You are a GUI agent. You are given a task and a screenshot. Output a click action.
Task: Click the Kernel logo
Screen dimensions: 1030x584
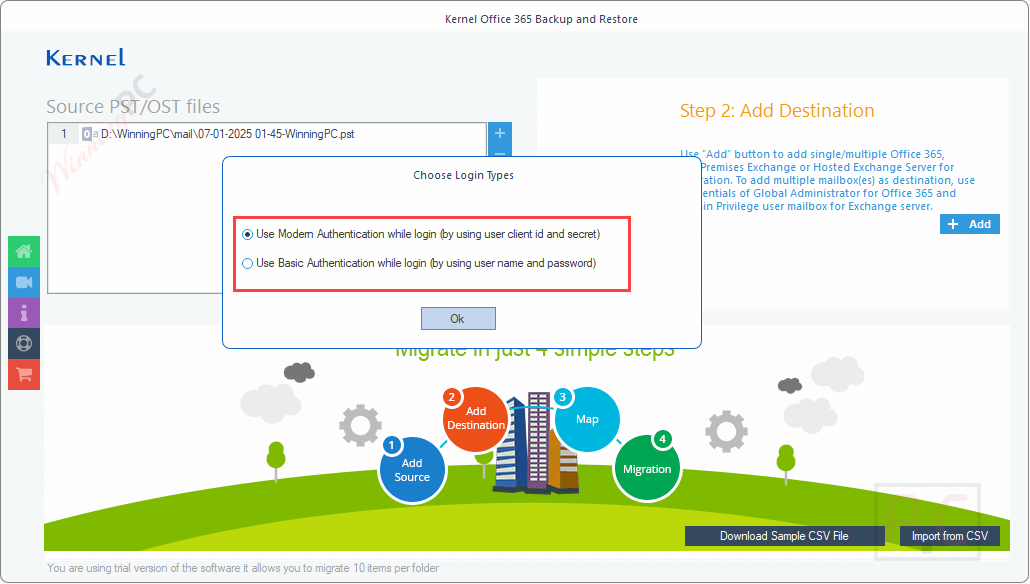[x=85, y=57]
